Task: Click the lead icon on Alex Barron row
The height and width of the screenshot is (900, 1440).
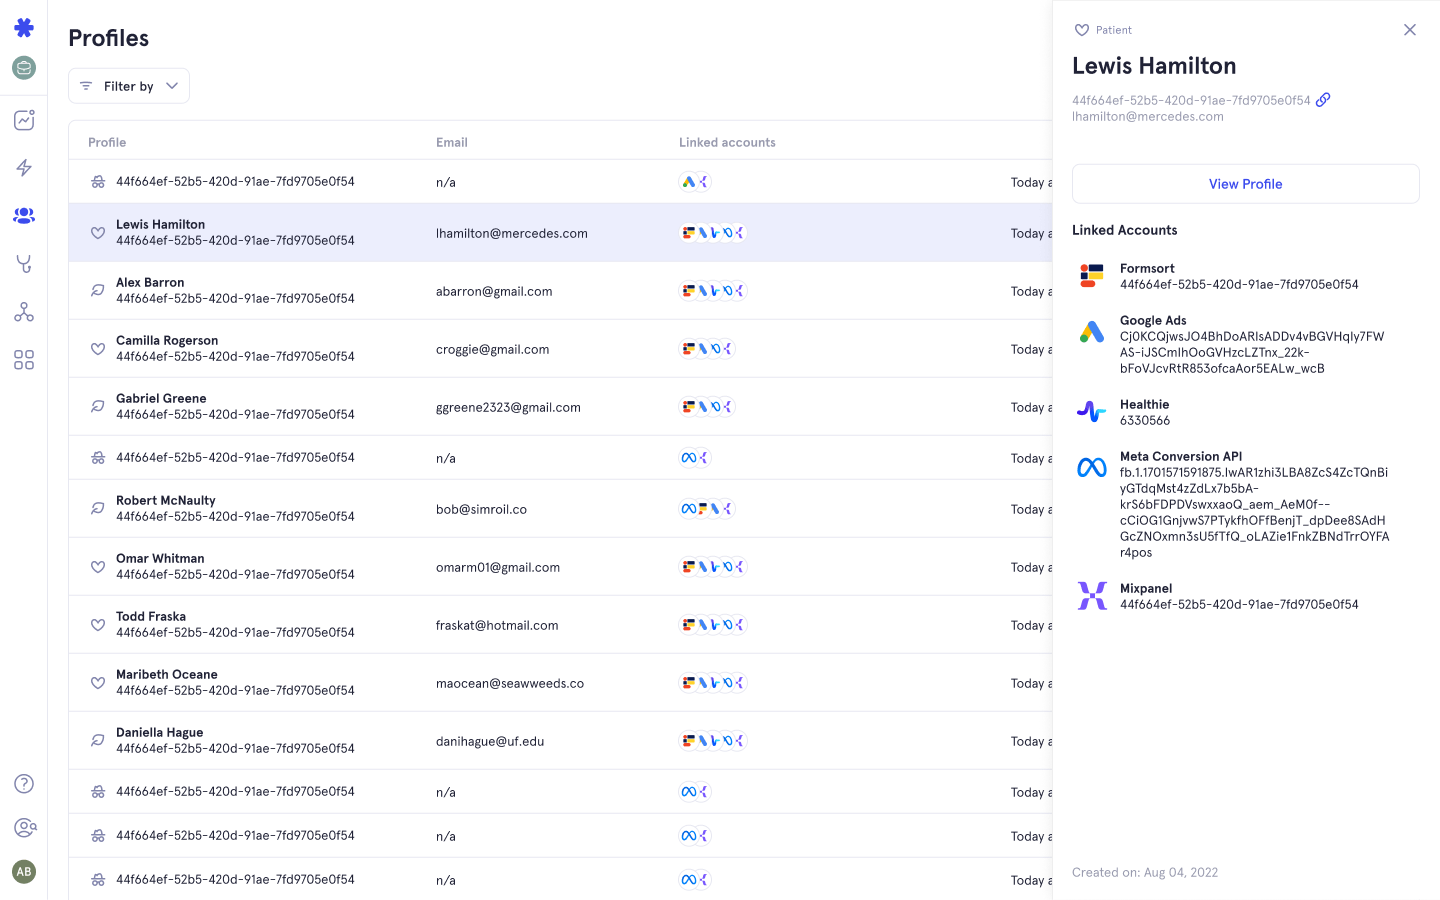Action: 98,291
